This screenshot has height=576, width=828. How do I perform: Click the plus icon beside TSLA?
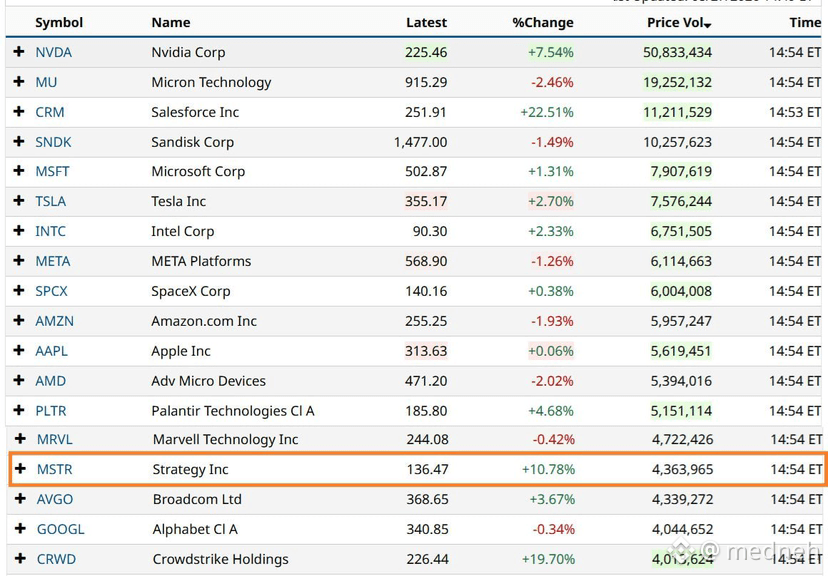19,201
